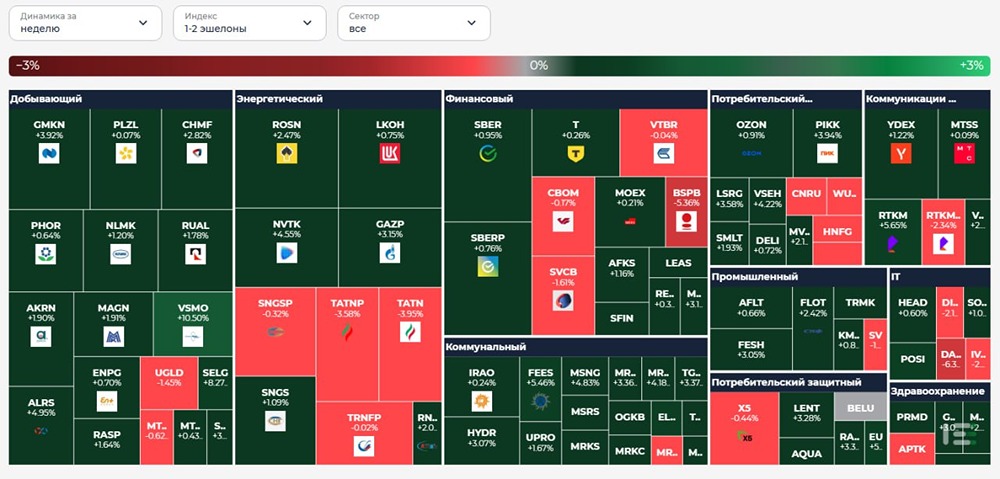1000x479 pixels.
Task: Click the GAZP Gazprom logo icon
Action: pyautogui.click(x=390, y=253)
